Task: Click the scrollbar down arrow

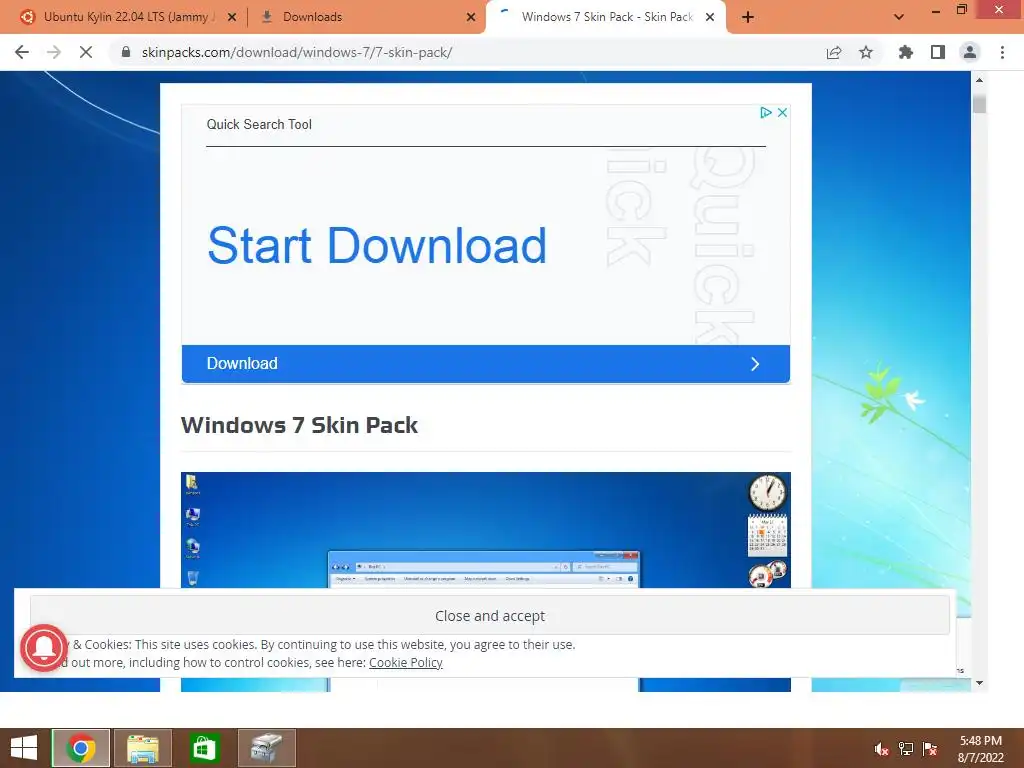Action: [x=979, y=683]
